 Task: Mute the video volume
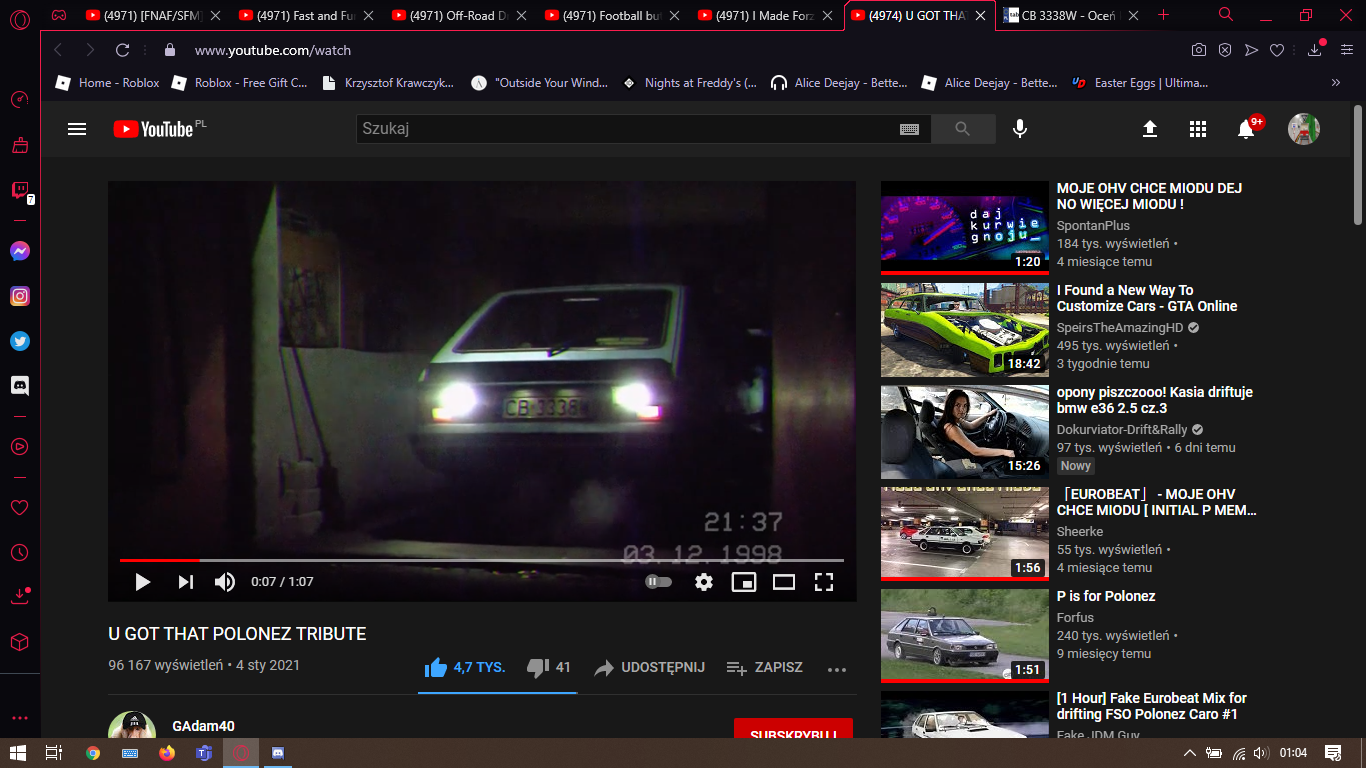click(x=225, y=582)
